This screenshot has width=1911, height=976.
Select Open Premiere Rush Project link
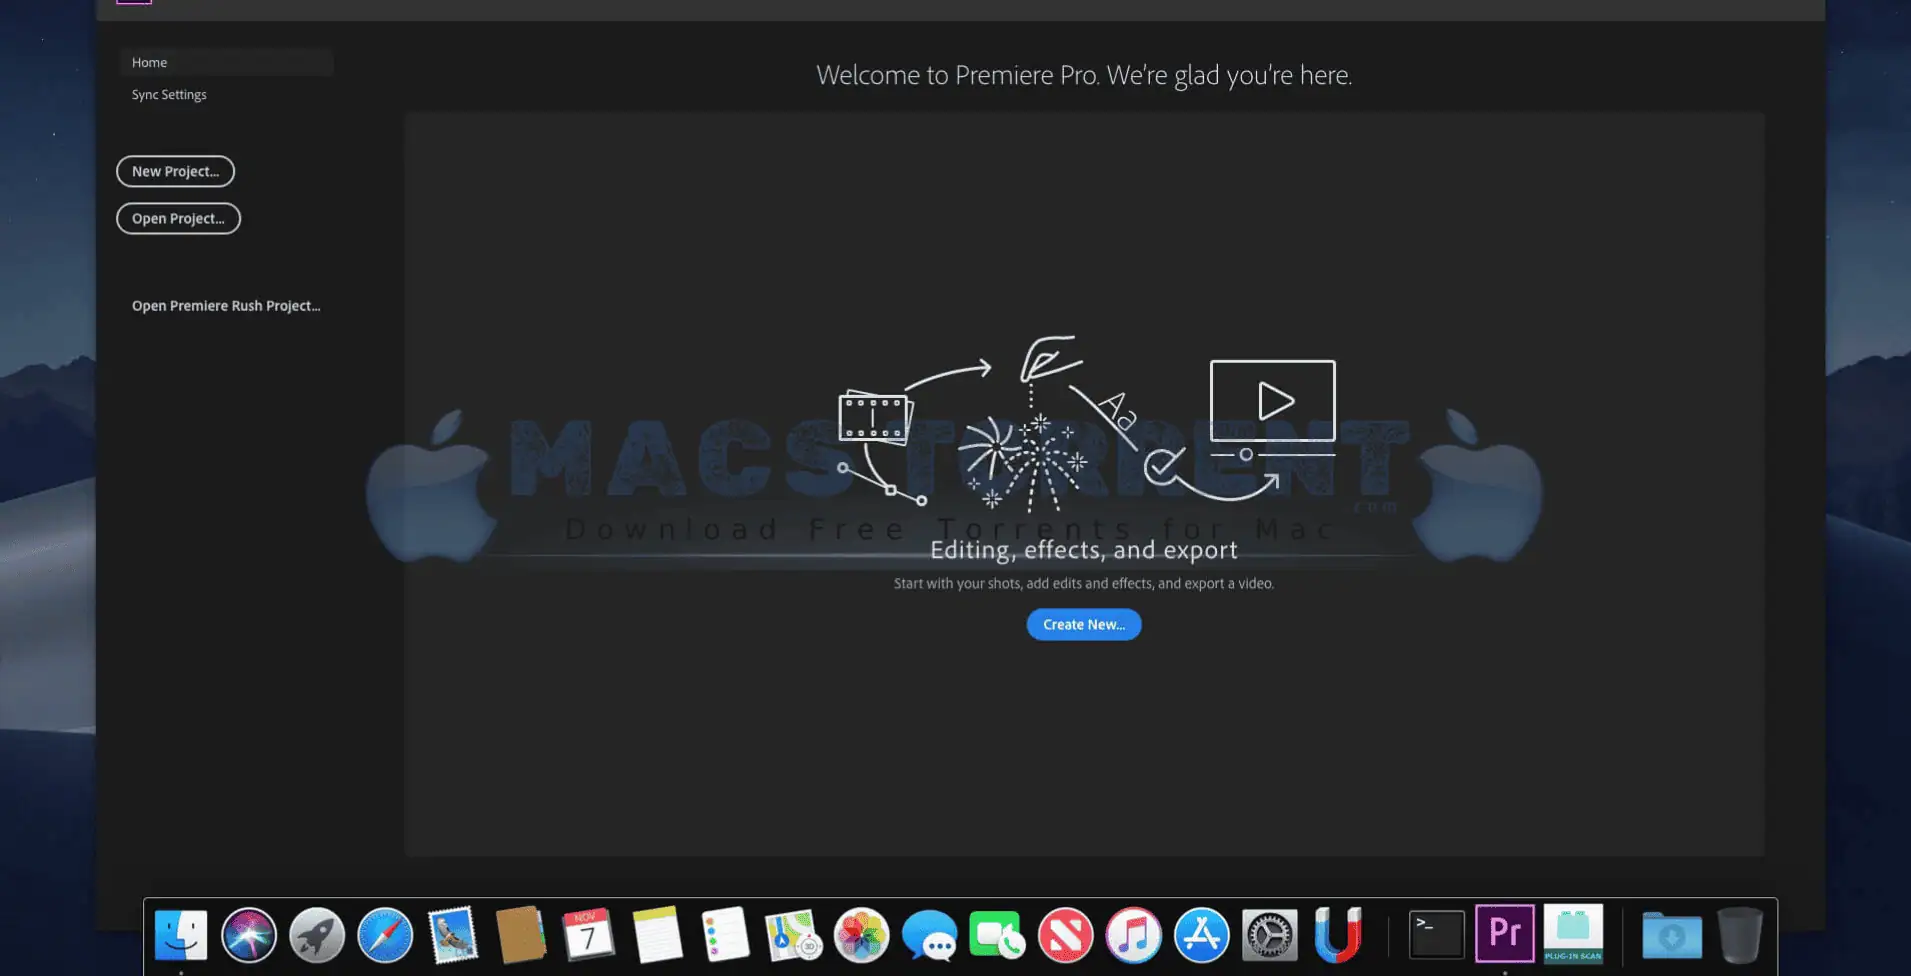226,306
